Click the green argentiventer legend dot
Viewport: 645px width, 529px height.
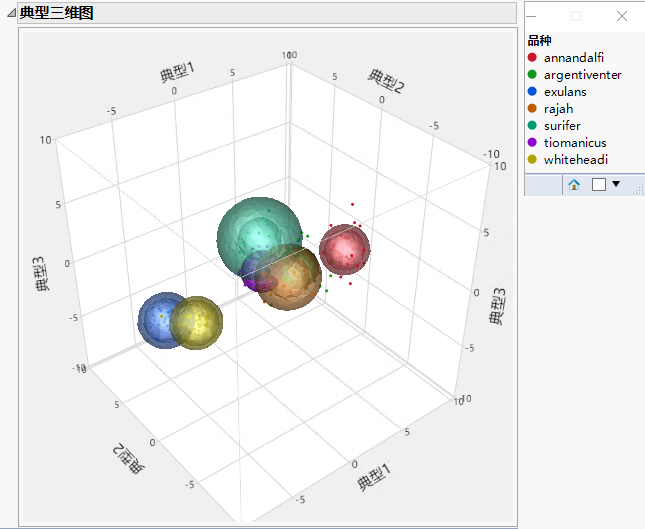pos(532,75)
